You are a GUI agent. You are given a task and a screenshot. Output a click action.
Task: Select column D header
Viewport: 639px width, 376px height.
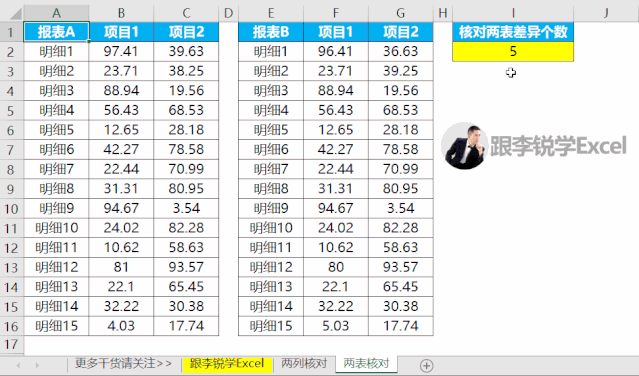(x=229, y=13)
